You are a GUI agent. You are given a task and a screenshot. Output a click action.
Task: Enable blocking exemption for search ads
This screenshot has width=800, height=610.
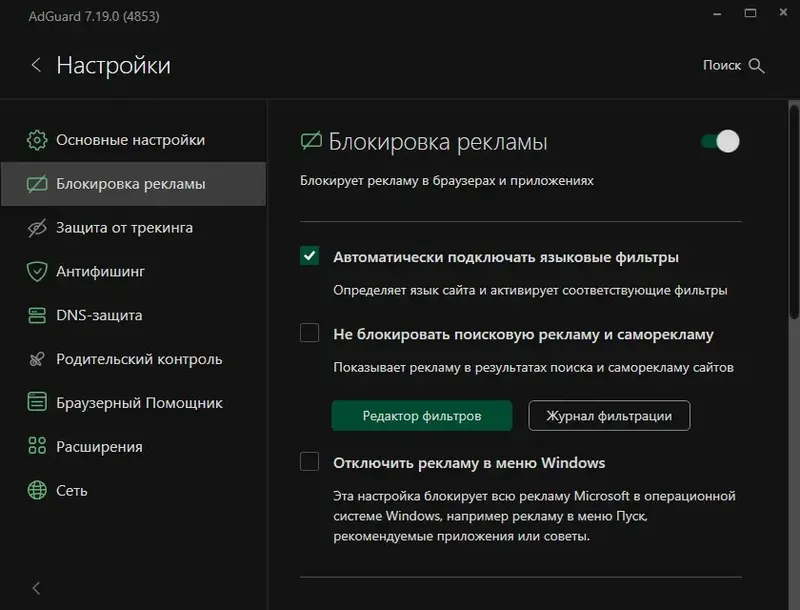click(310, 334)
